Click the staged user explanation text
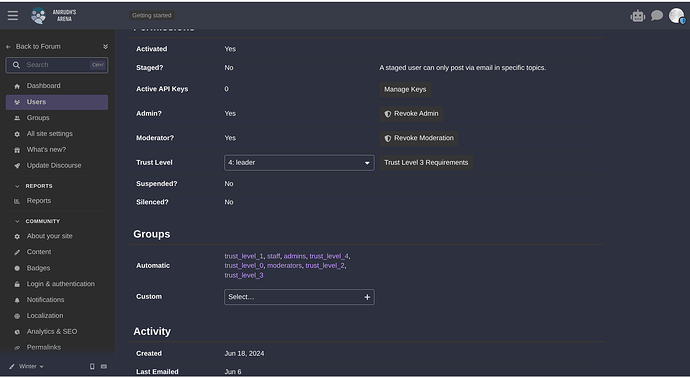 pyautogui.click(x=462, y=68)
